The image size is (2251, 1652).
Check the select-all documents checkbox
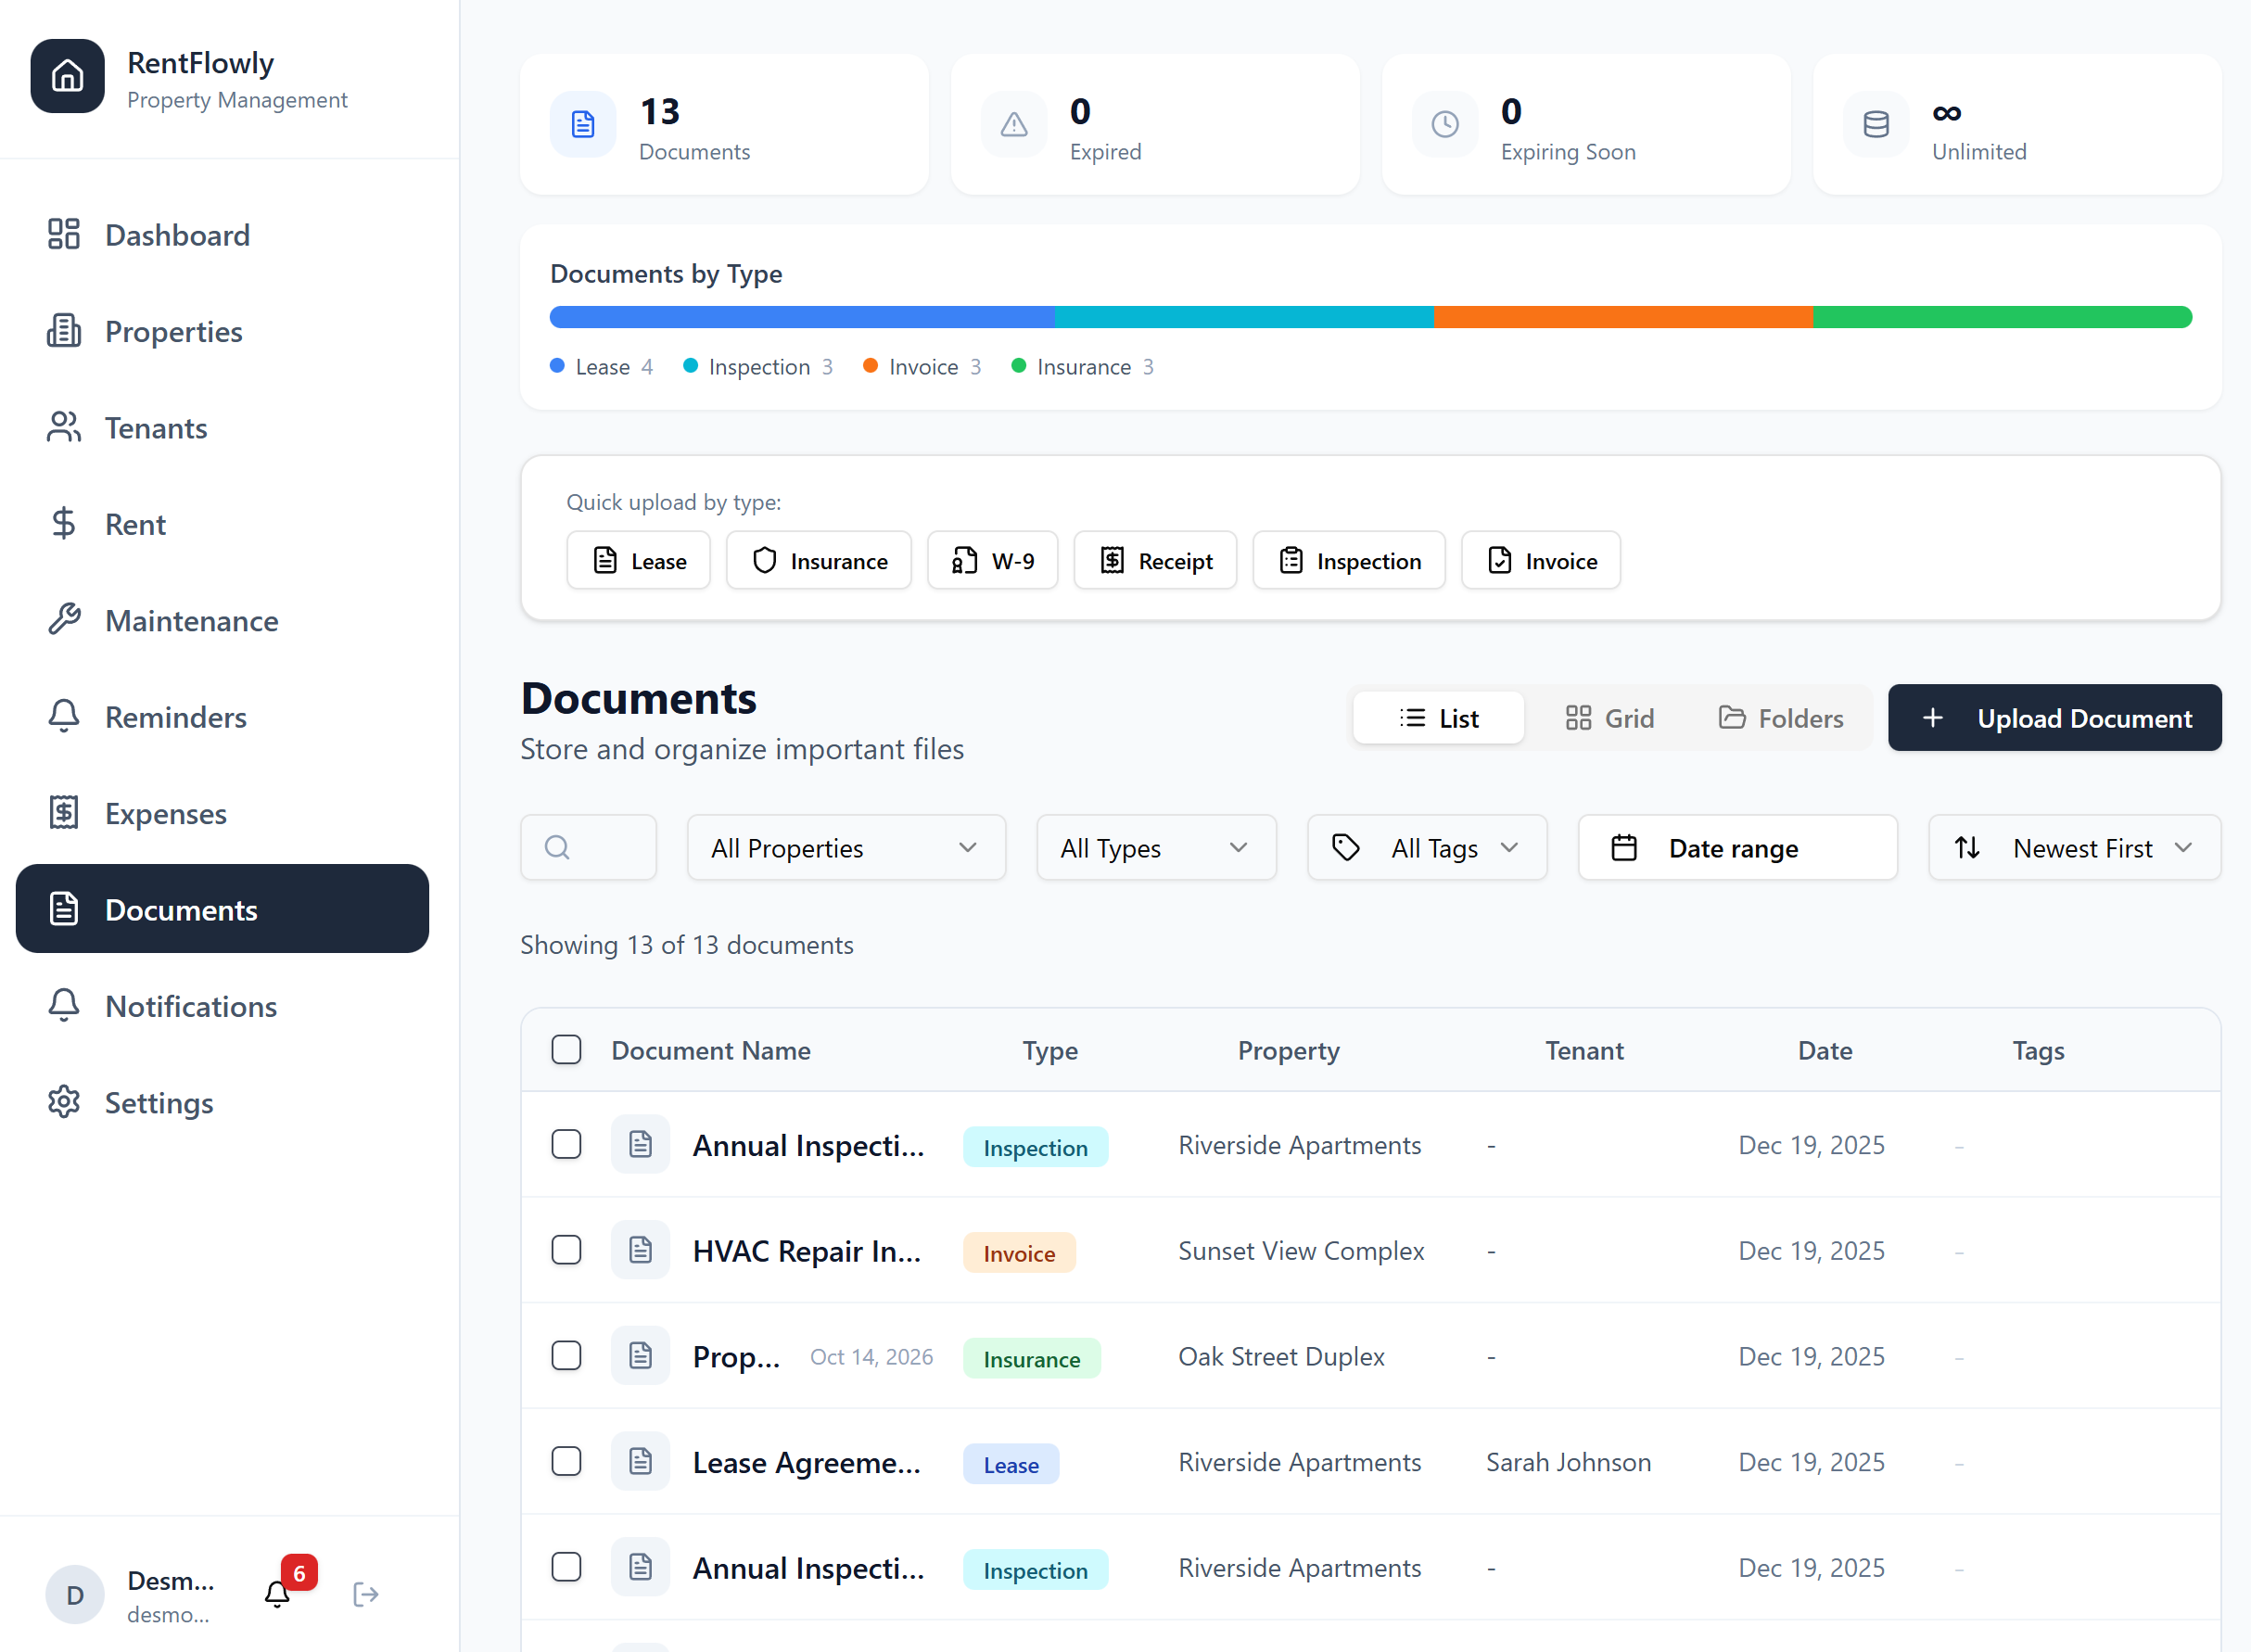tap(566, 1050)
